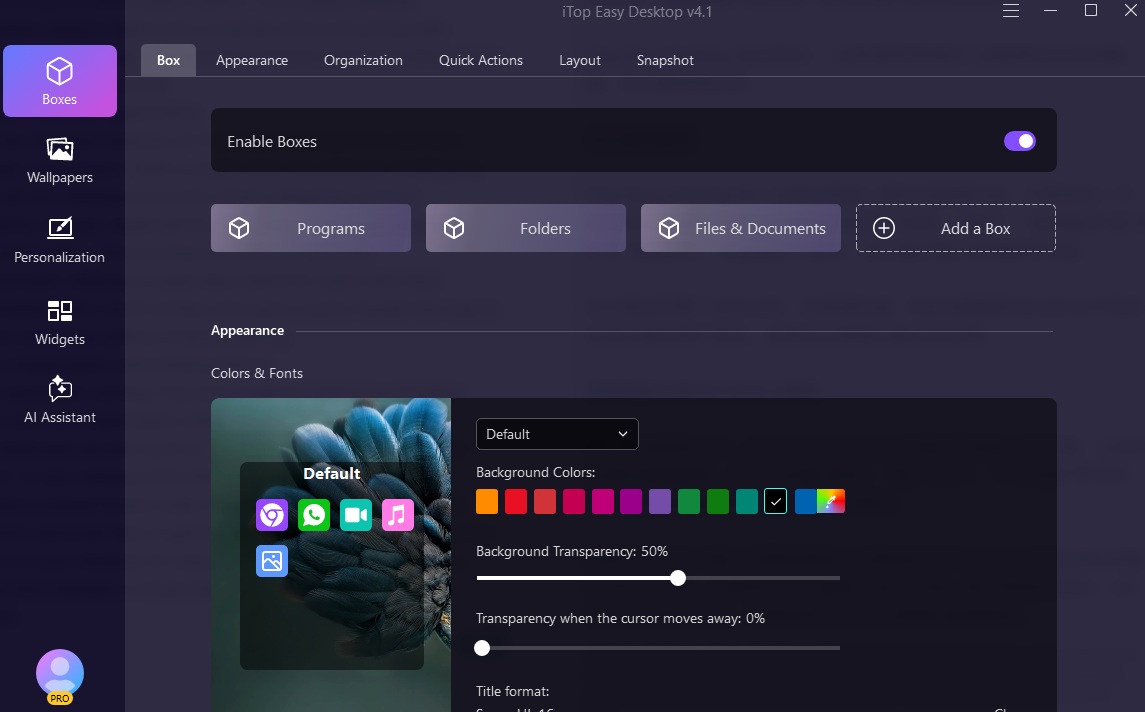
Task: Launch the AI Assistant
Action: click(59, 399)
